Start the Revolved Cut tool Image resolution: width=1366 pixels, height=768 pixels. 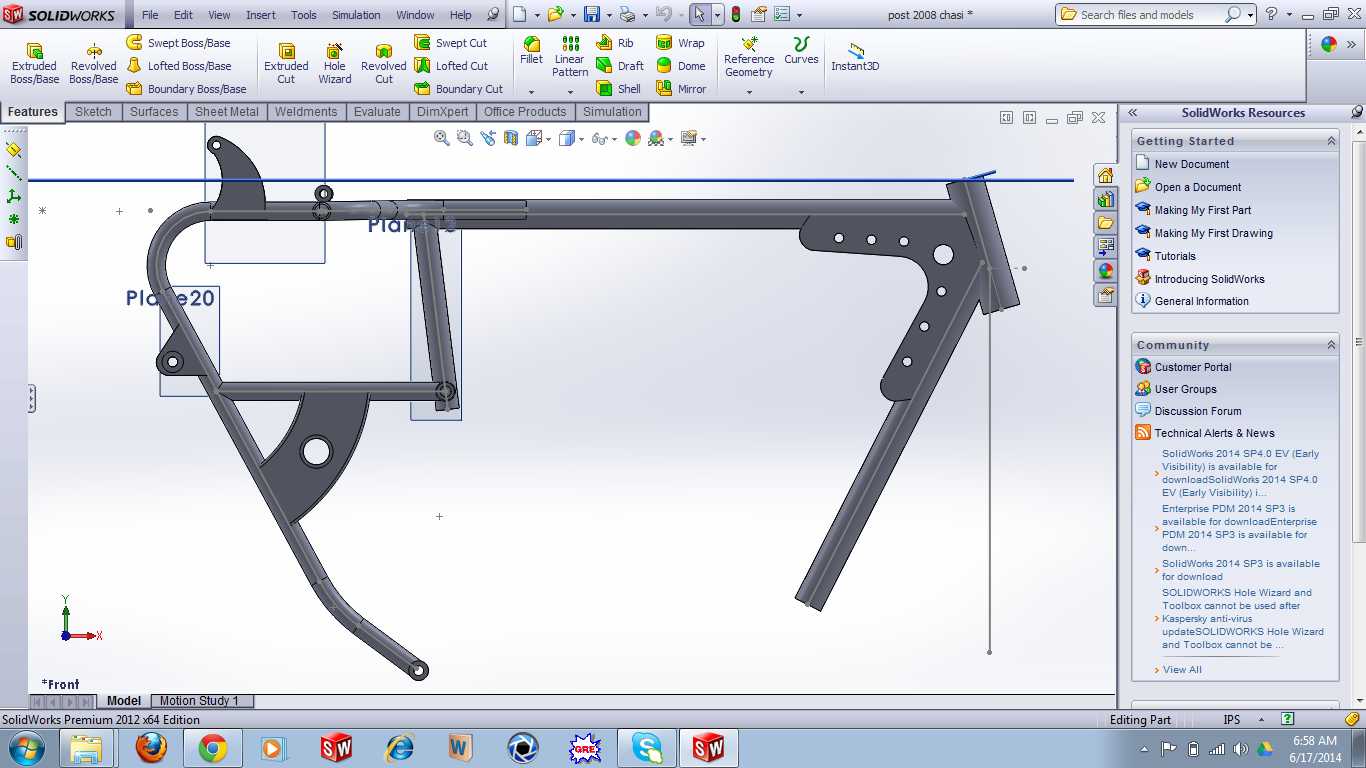point(384,64)
